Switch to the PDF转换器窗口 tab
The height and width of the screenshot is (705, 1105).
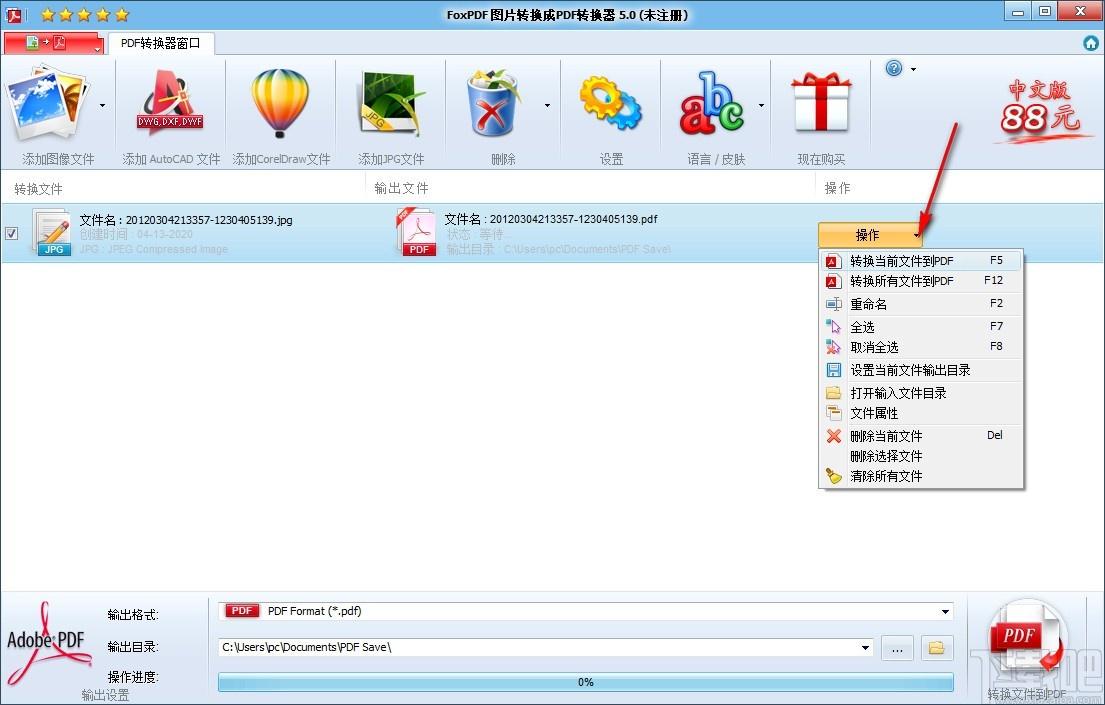coord(161,43)
